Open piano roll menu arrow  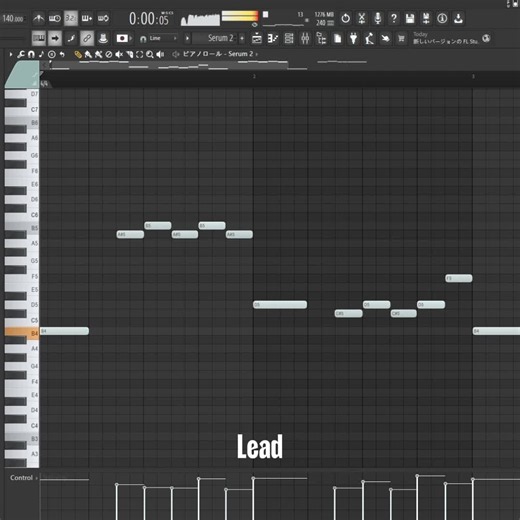pyautogui.click(x=11, y=54)
